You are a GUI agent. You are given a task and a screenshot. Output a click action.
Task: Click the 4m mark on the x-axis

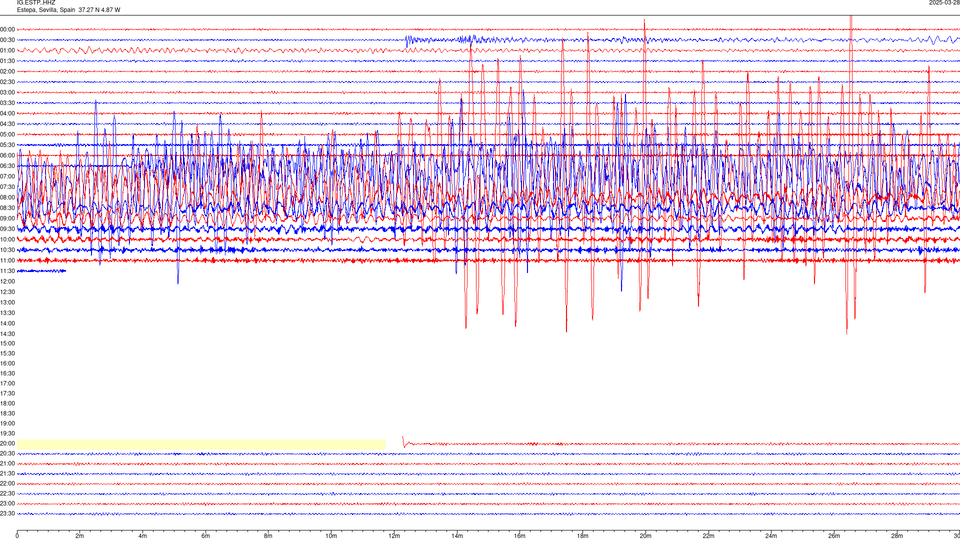pyautogui.click(x=143, y=536)
